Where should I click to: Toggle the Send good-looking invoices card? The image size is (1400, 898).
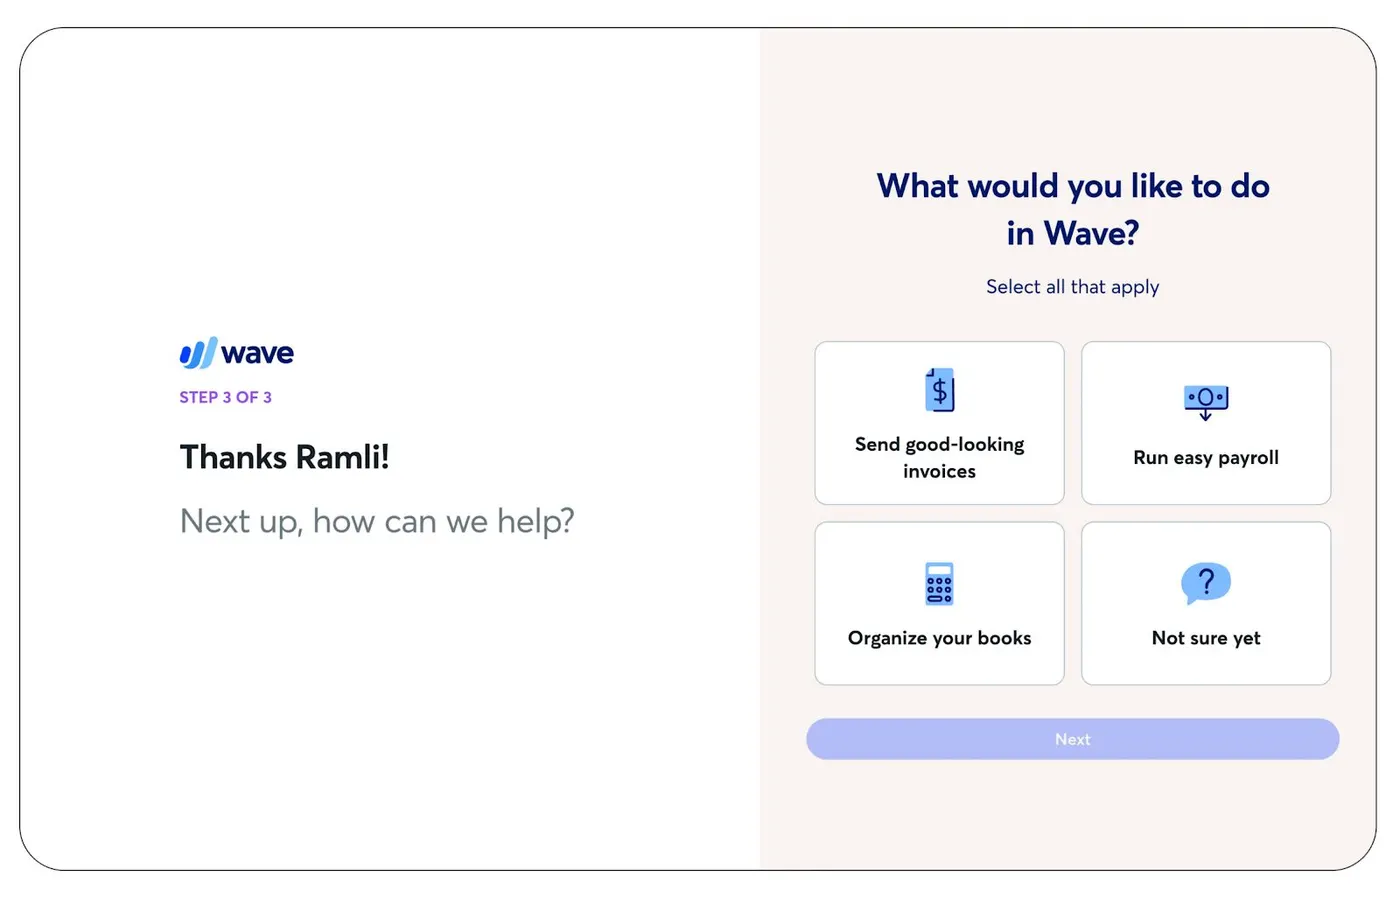click(939, 423)
